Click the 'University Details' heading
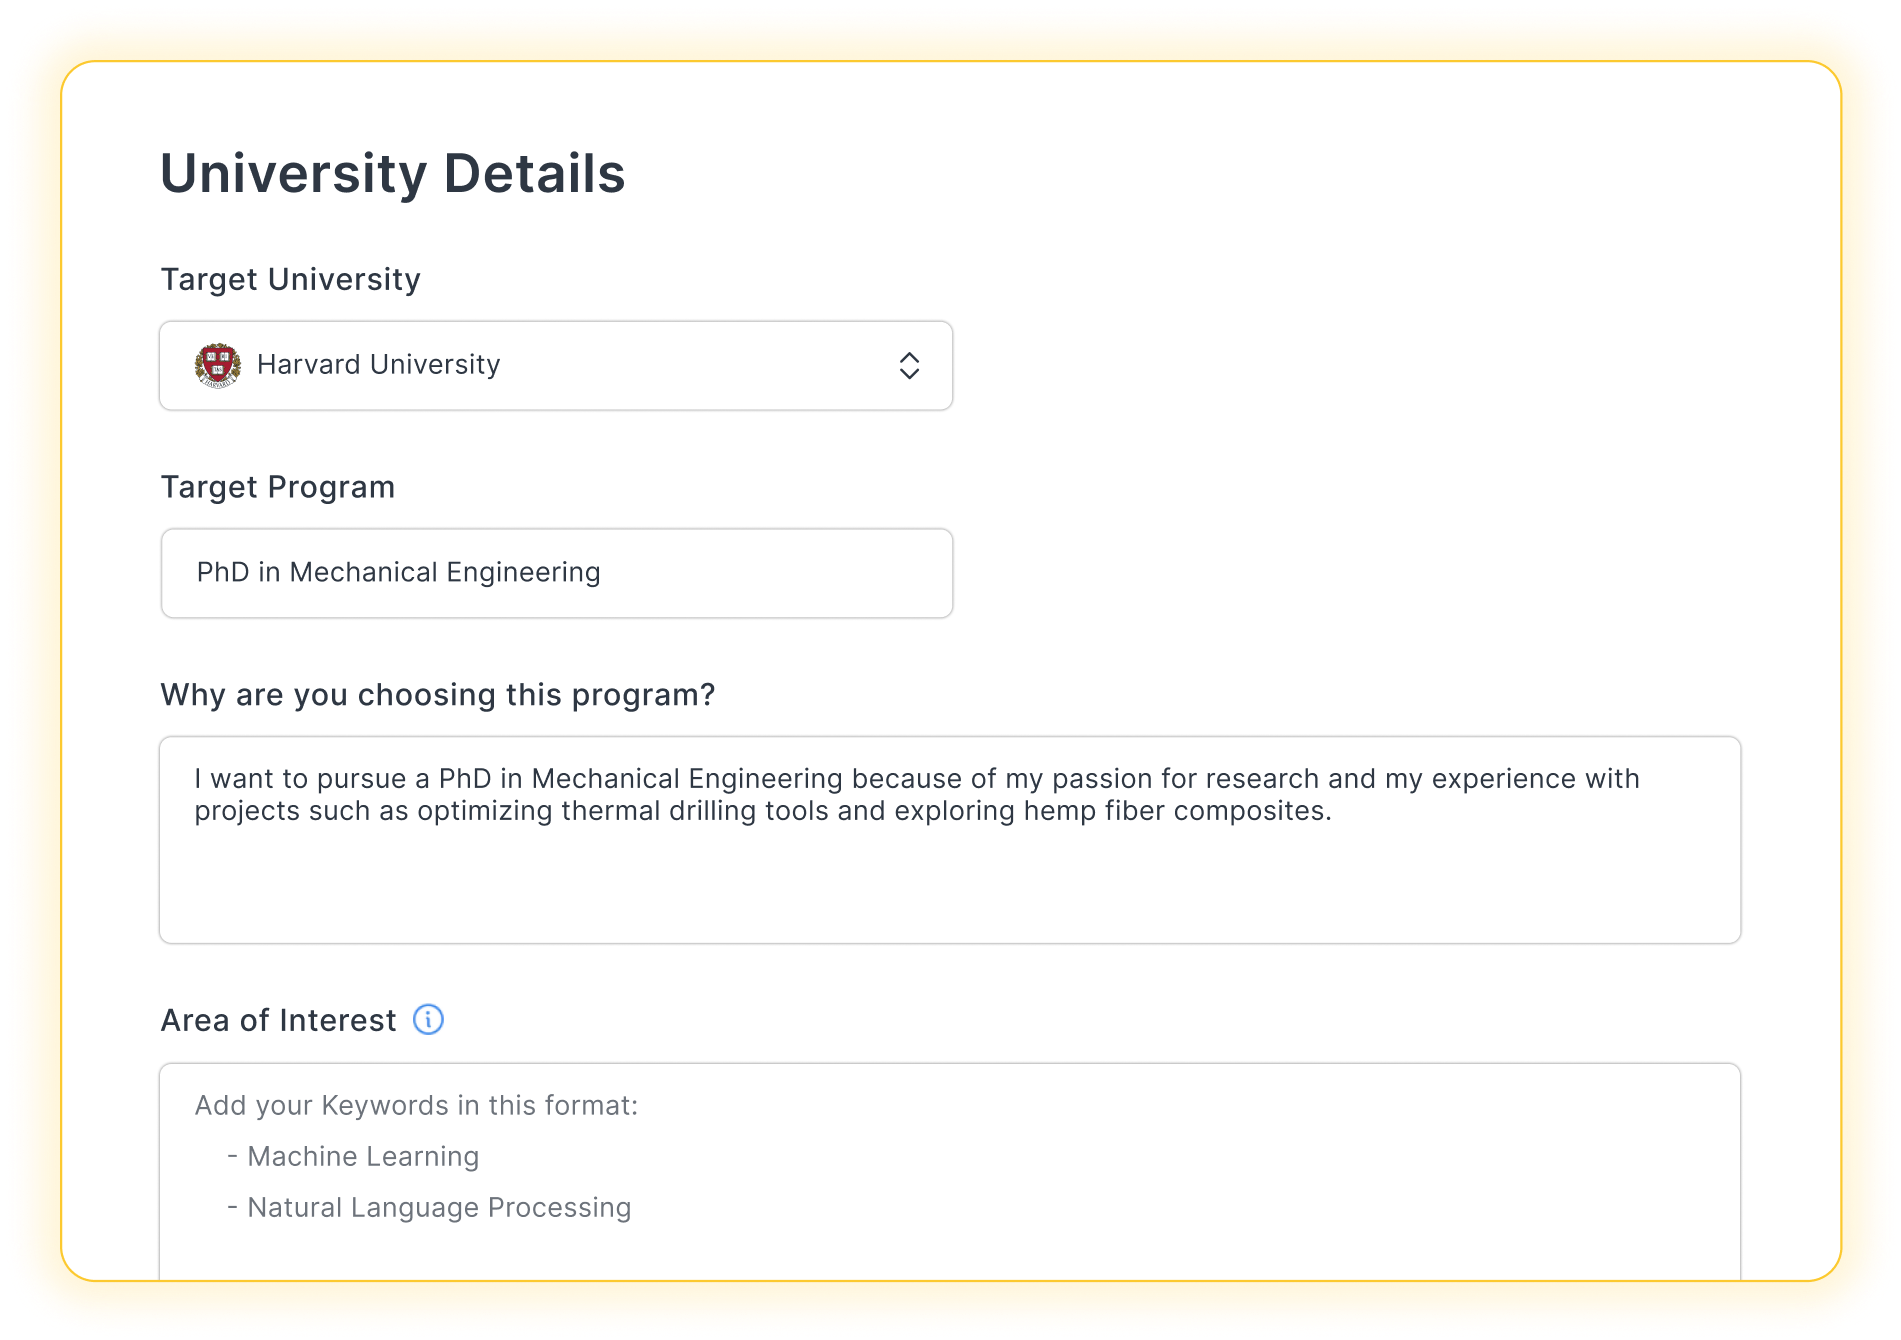This screenshot has height=1340, width=1901. pyautogui.click(x=392, y=174)
